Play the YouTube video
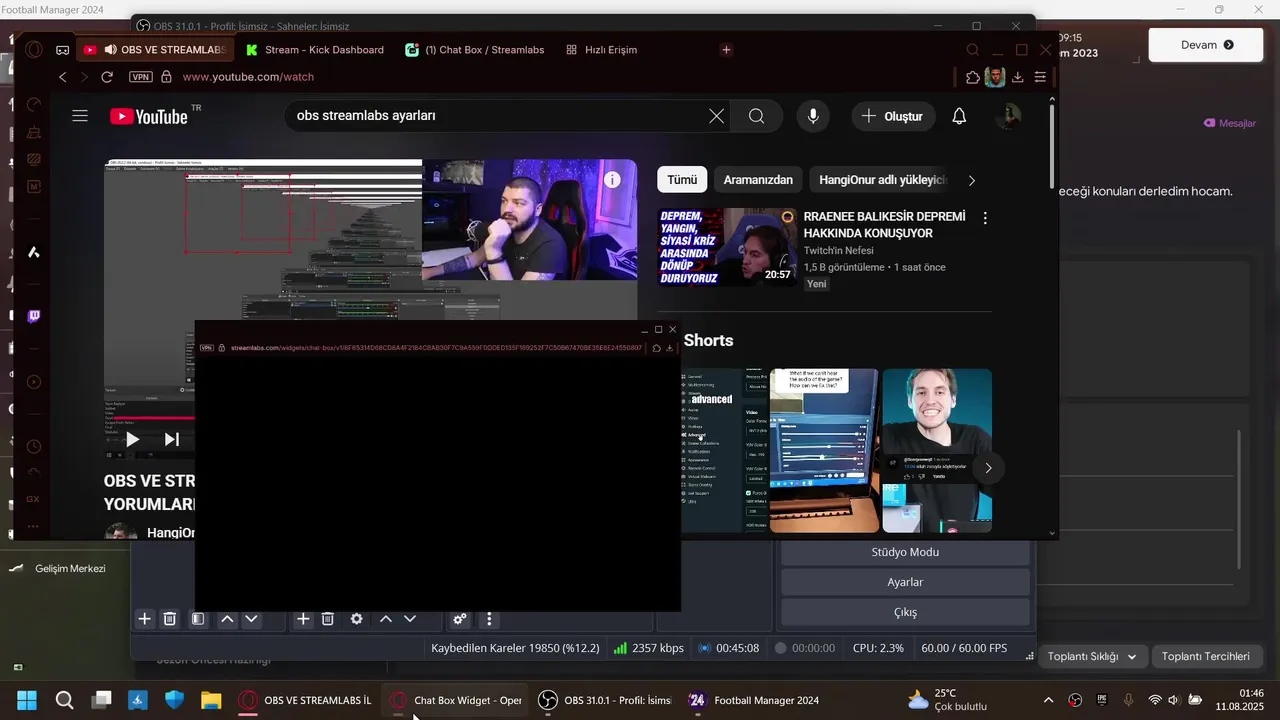Viewport: 1280px width, 720px height. 132,439
